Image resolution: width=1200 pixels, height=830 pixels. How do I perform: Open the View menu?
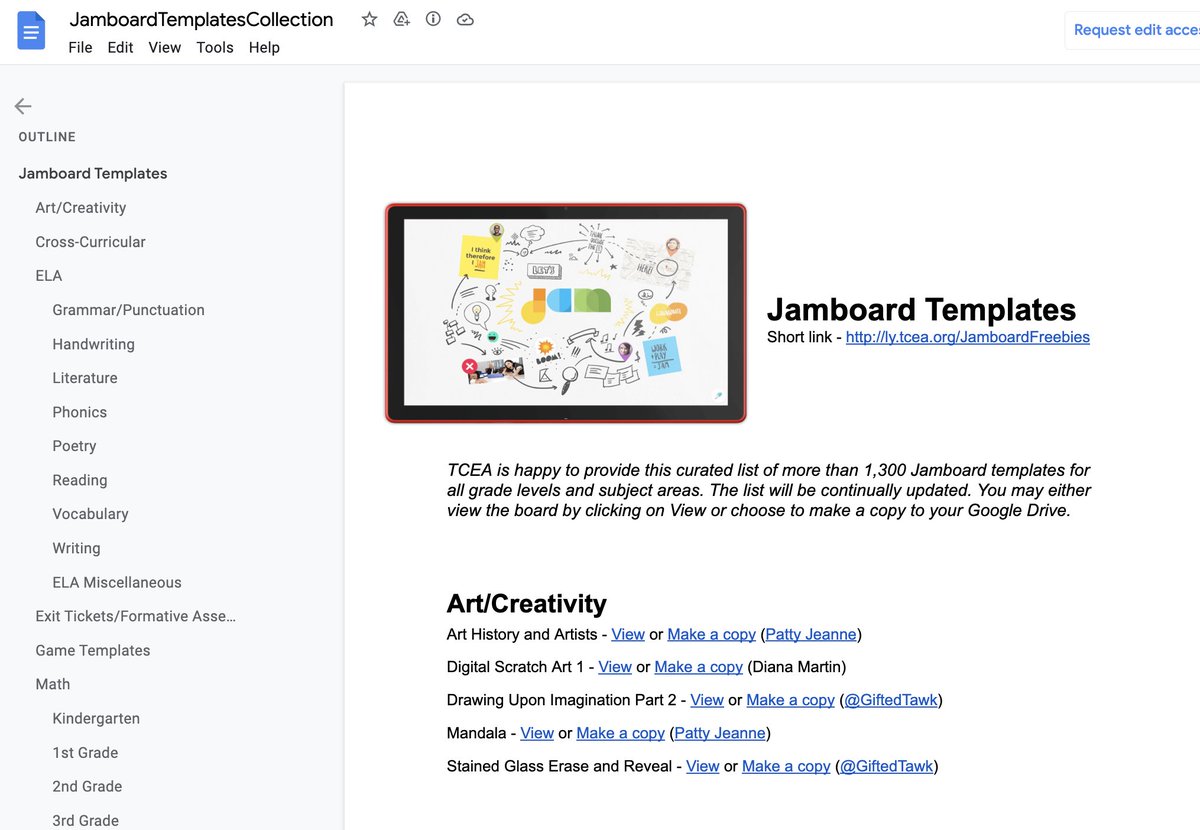click(x=165, y=47)
